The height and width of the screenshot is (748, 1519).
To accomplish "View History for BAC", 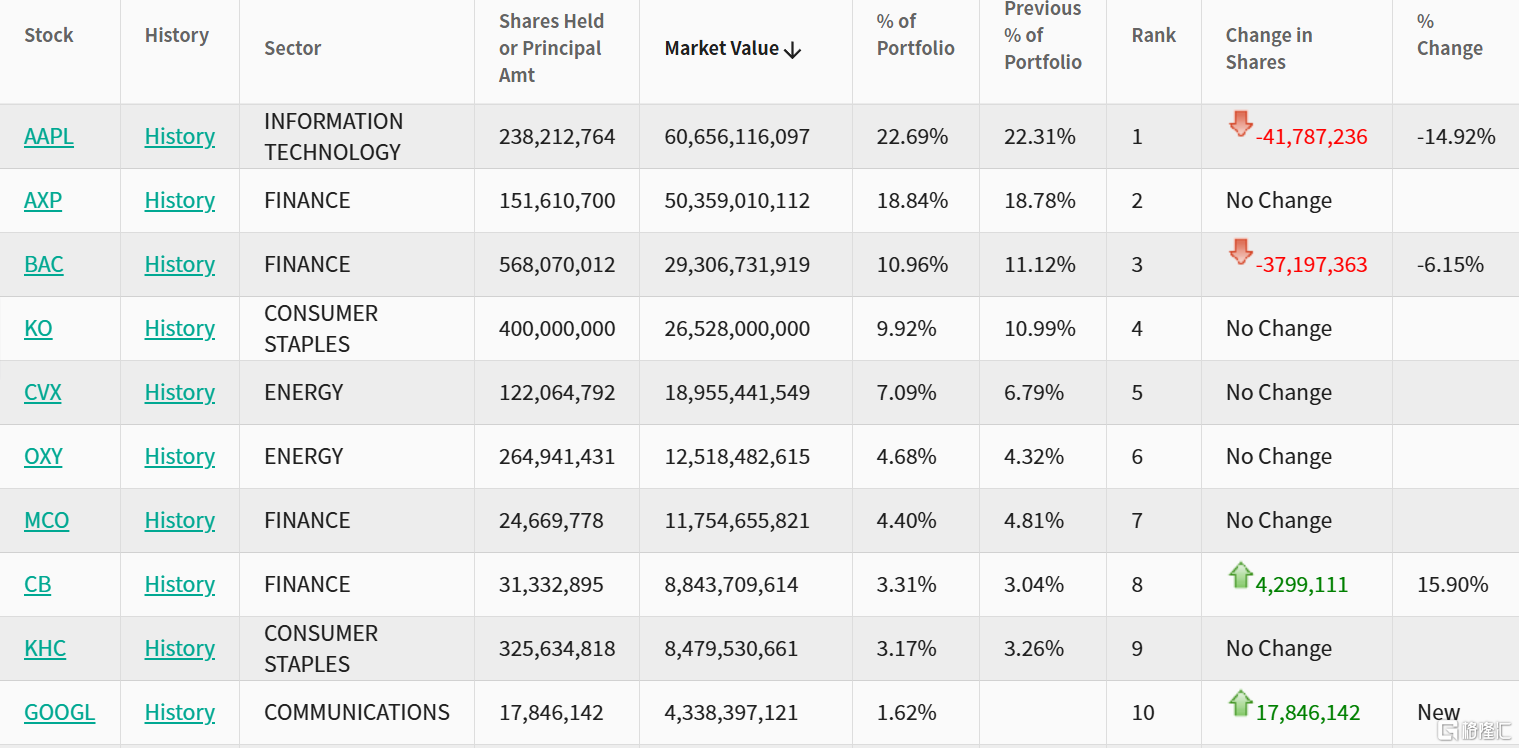I will [x=179, y=264].
